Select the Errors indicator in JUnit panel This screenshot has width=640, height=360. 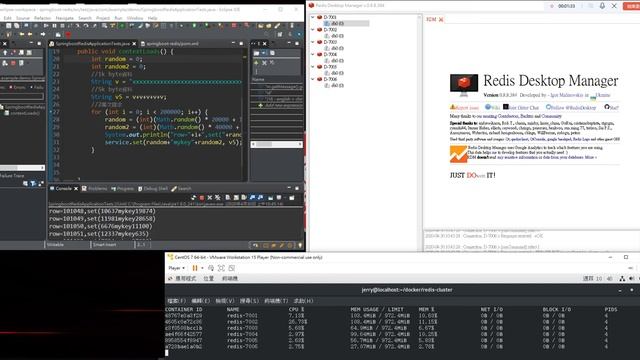coord(18,87)
